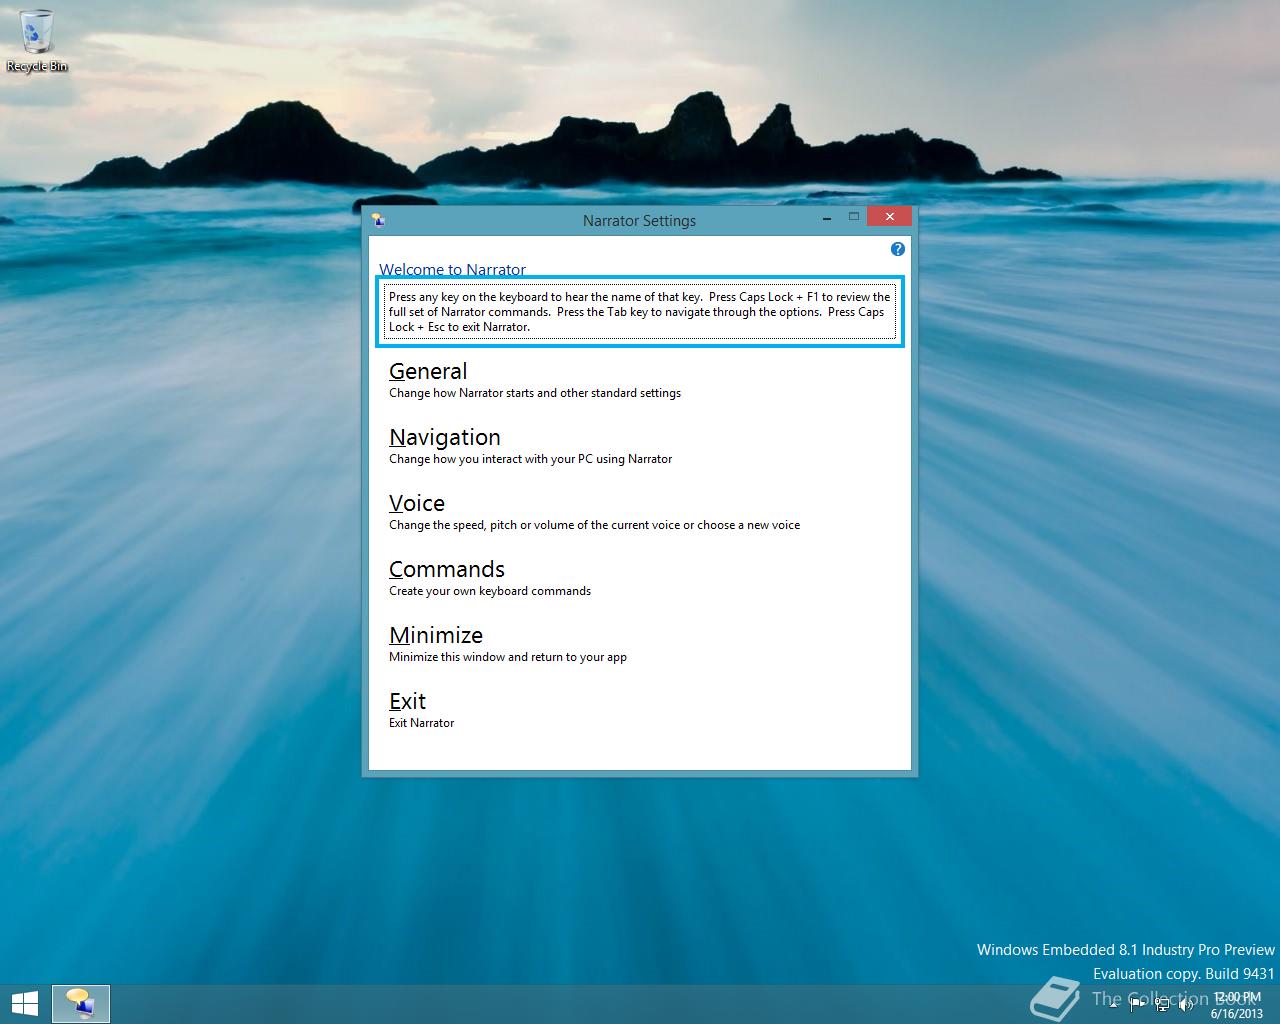Open Navigation settings

point(445,437)
